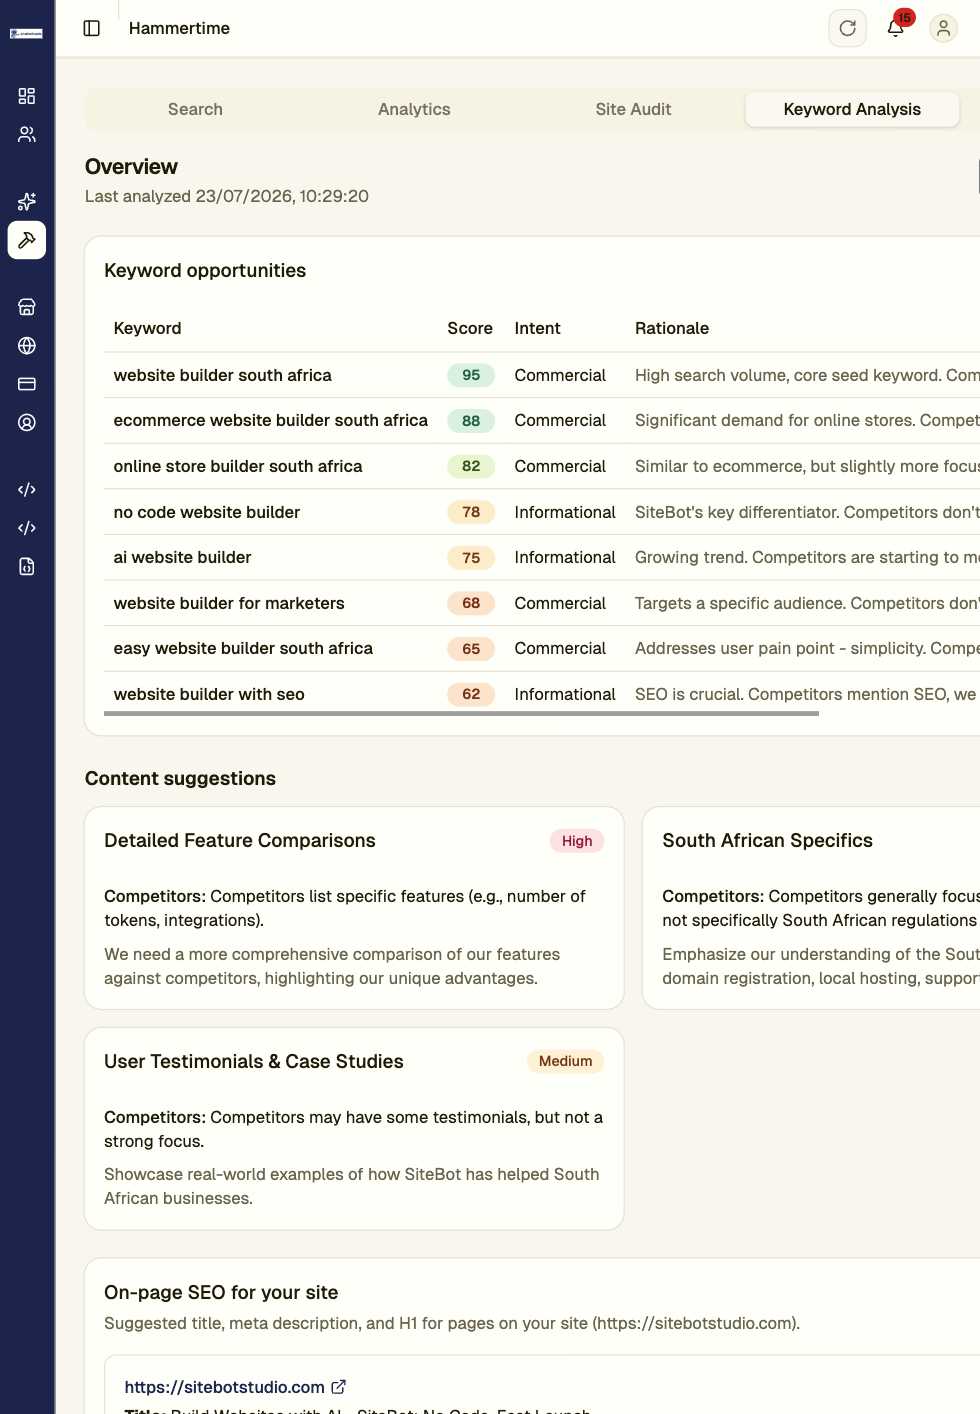980x1414 pixels.
Task: Select the hammer tool icon in sidebar
Action: pyautogui.click(x=27, y=240)
